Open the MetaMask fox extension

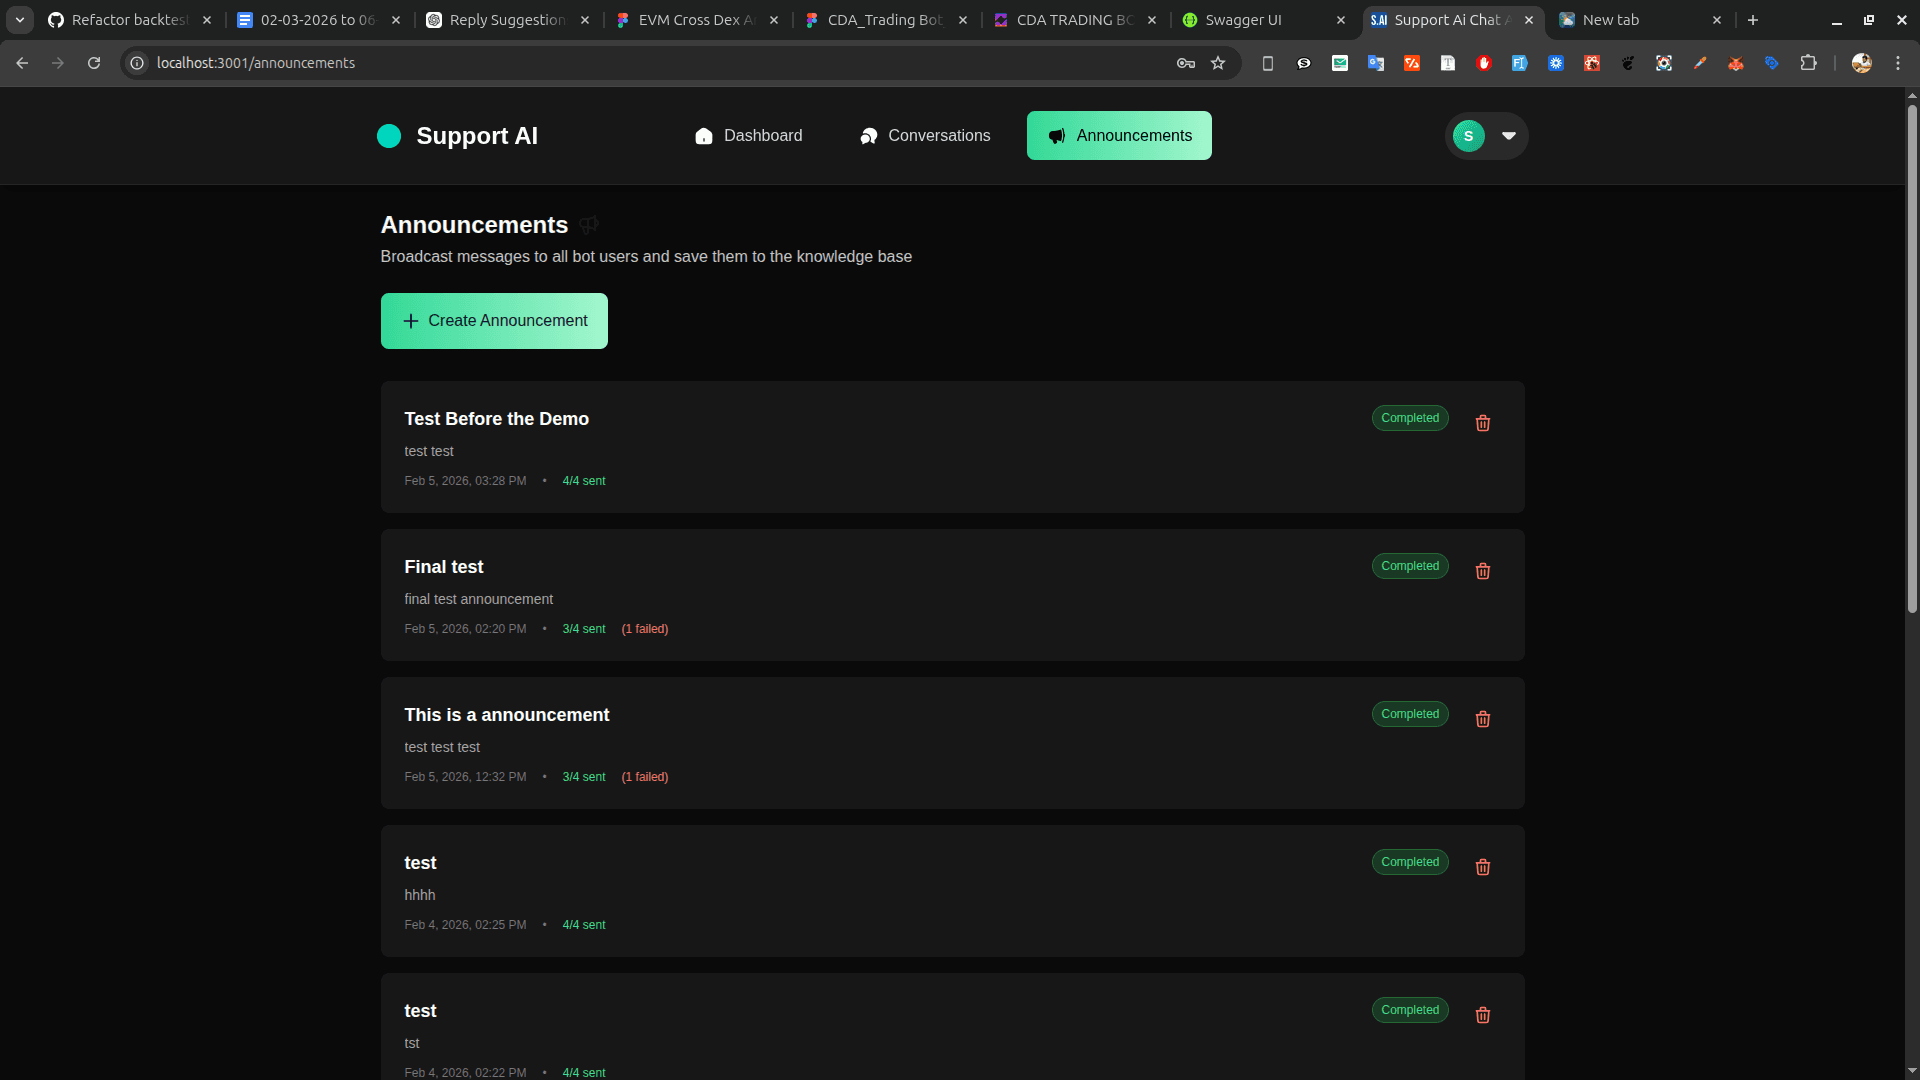1736,63
